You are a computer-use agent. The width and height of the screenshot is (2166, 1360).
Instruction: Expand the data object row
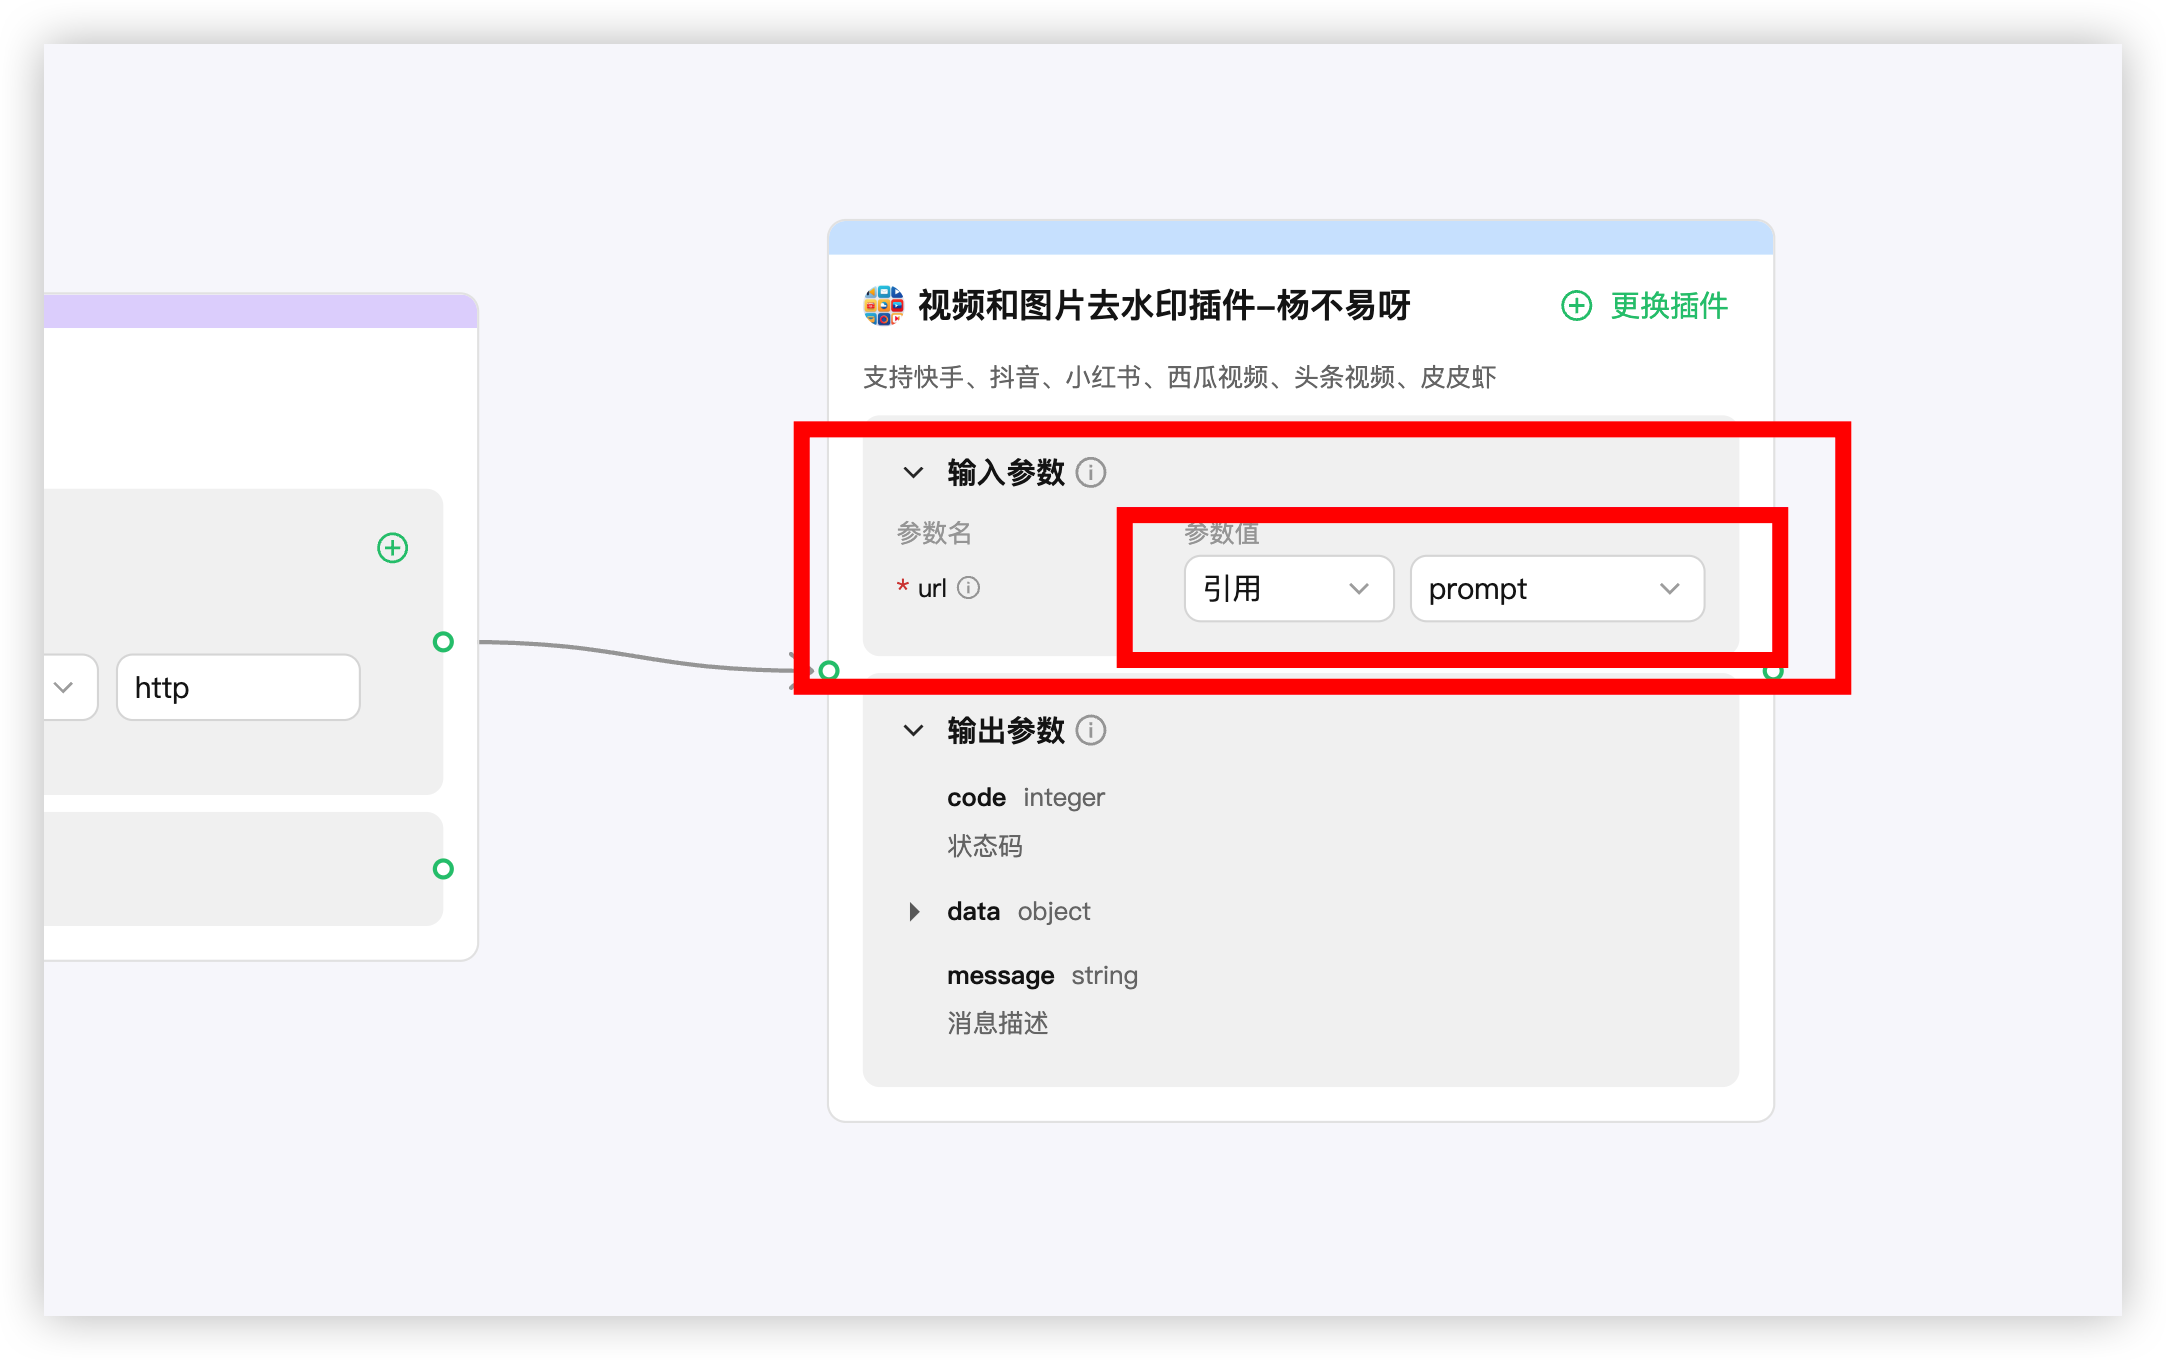pos(914,911)
